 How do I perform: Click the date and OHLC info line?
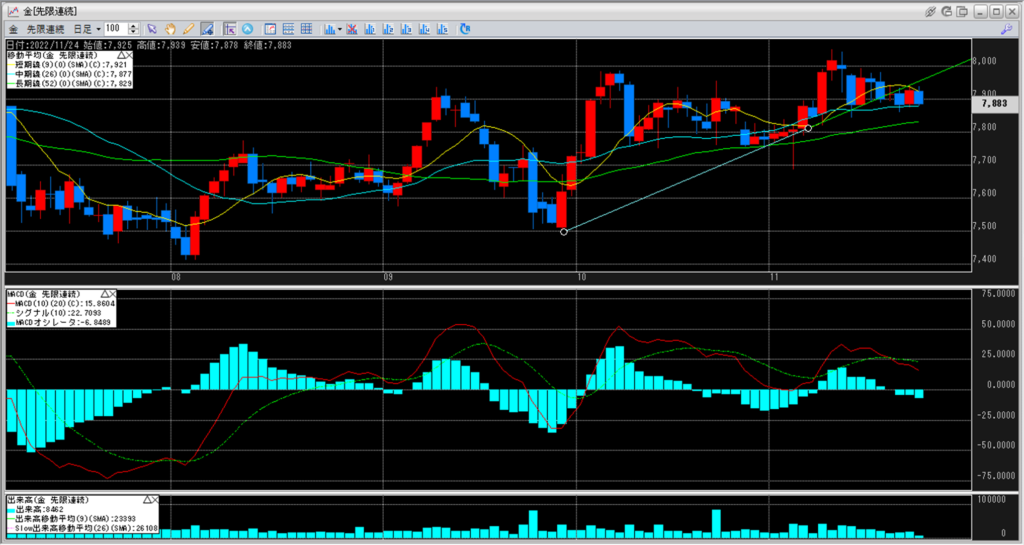pos(149,46)
